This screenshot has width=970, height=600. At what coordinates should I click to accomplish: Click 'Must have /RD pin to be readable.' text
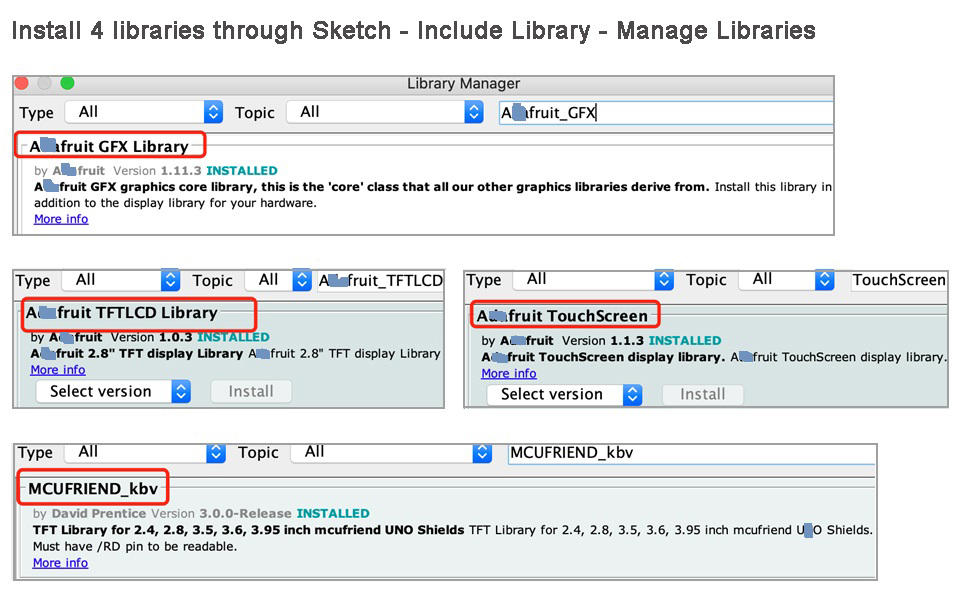[135, 547]
